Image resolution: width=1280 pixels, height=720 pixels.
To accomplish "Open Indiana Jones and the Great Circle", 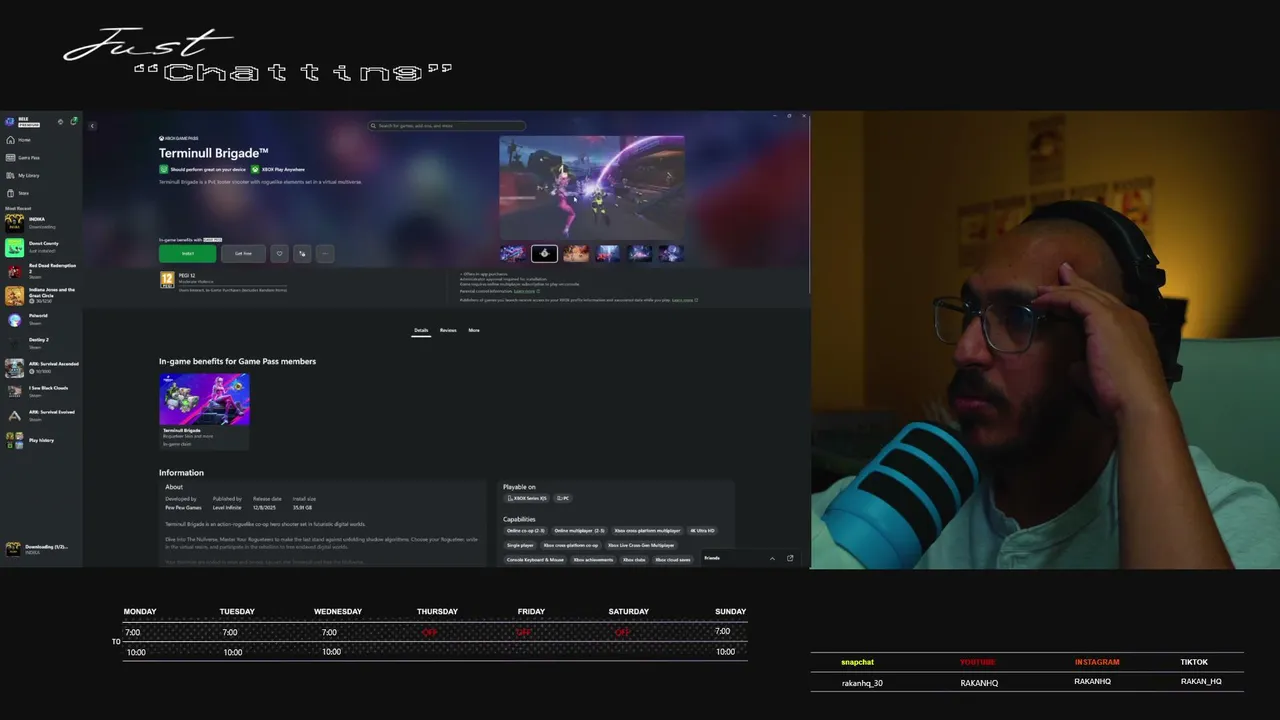I will point(40,295).
